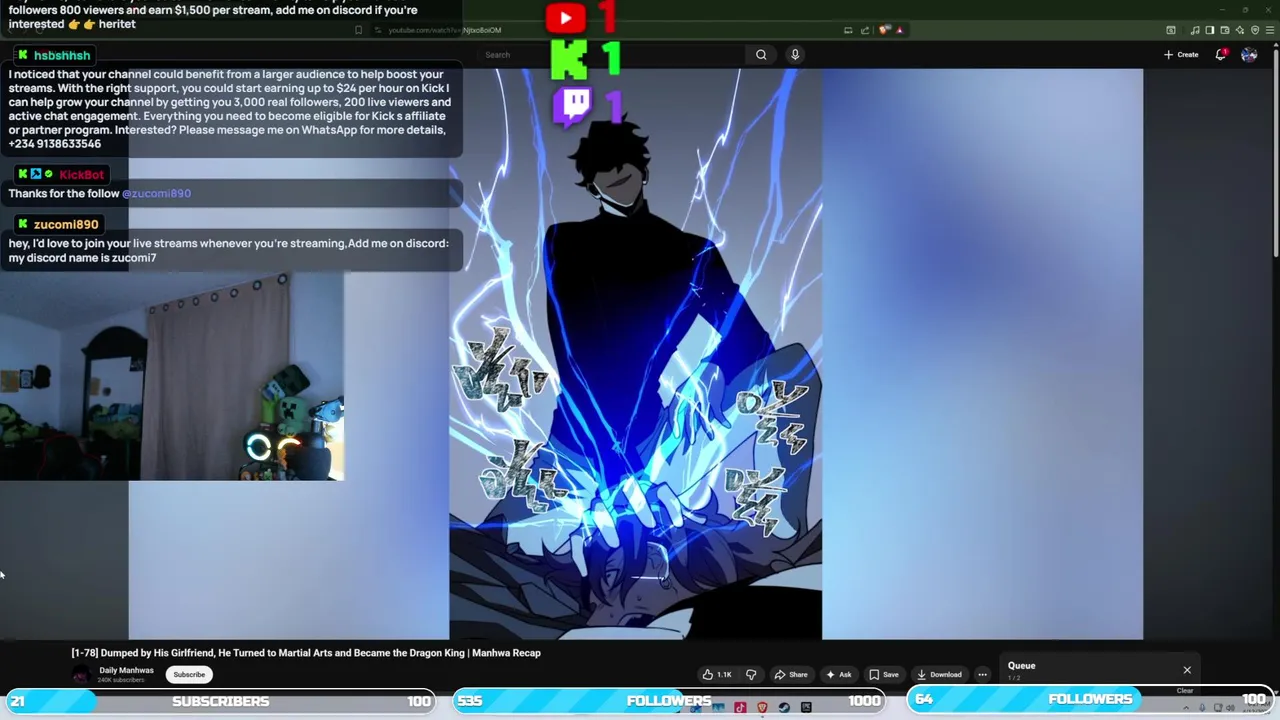Click the Brave Shields lion icon
This screenshot has height=720, width=1280.
pyautogui.click(x=884, y=30)
